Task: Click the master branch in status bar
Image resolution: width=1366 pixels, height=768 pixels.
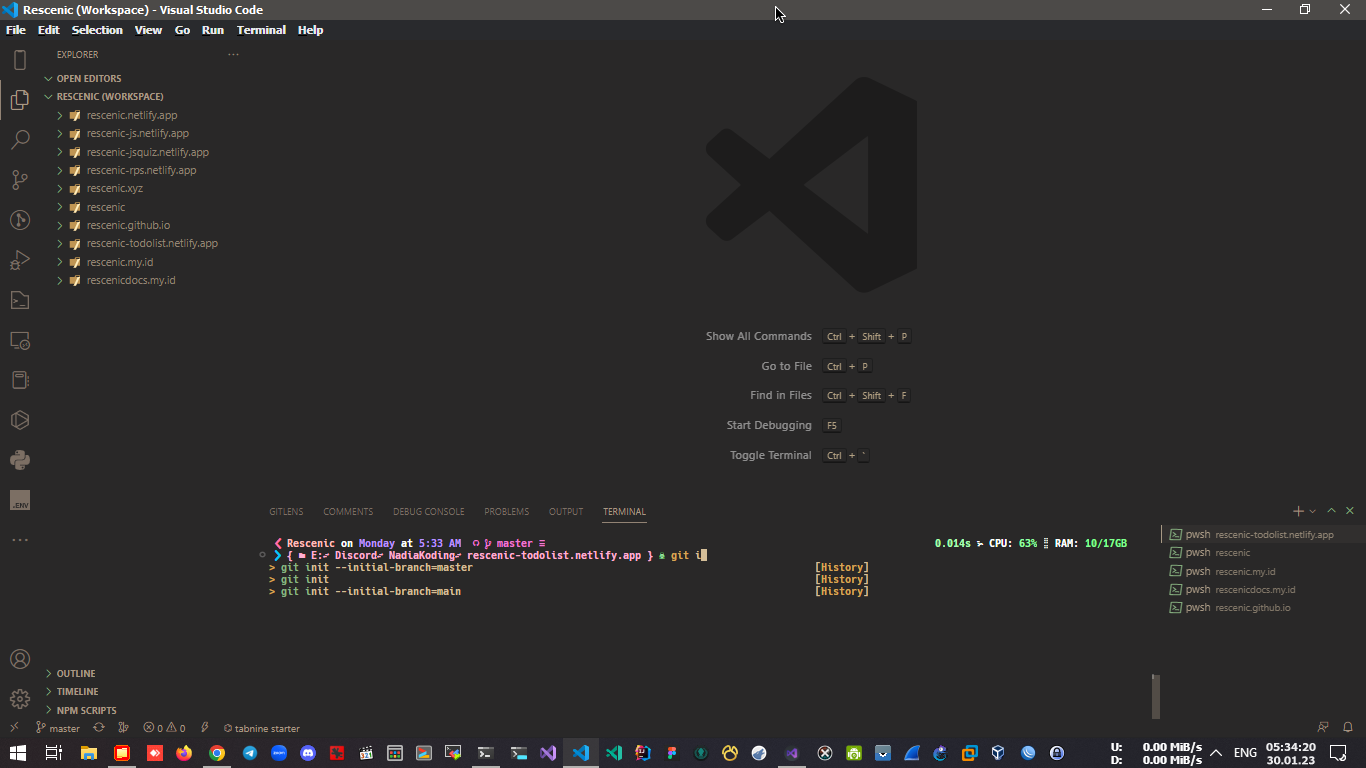Action: (x=58, y=728)
